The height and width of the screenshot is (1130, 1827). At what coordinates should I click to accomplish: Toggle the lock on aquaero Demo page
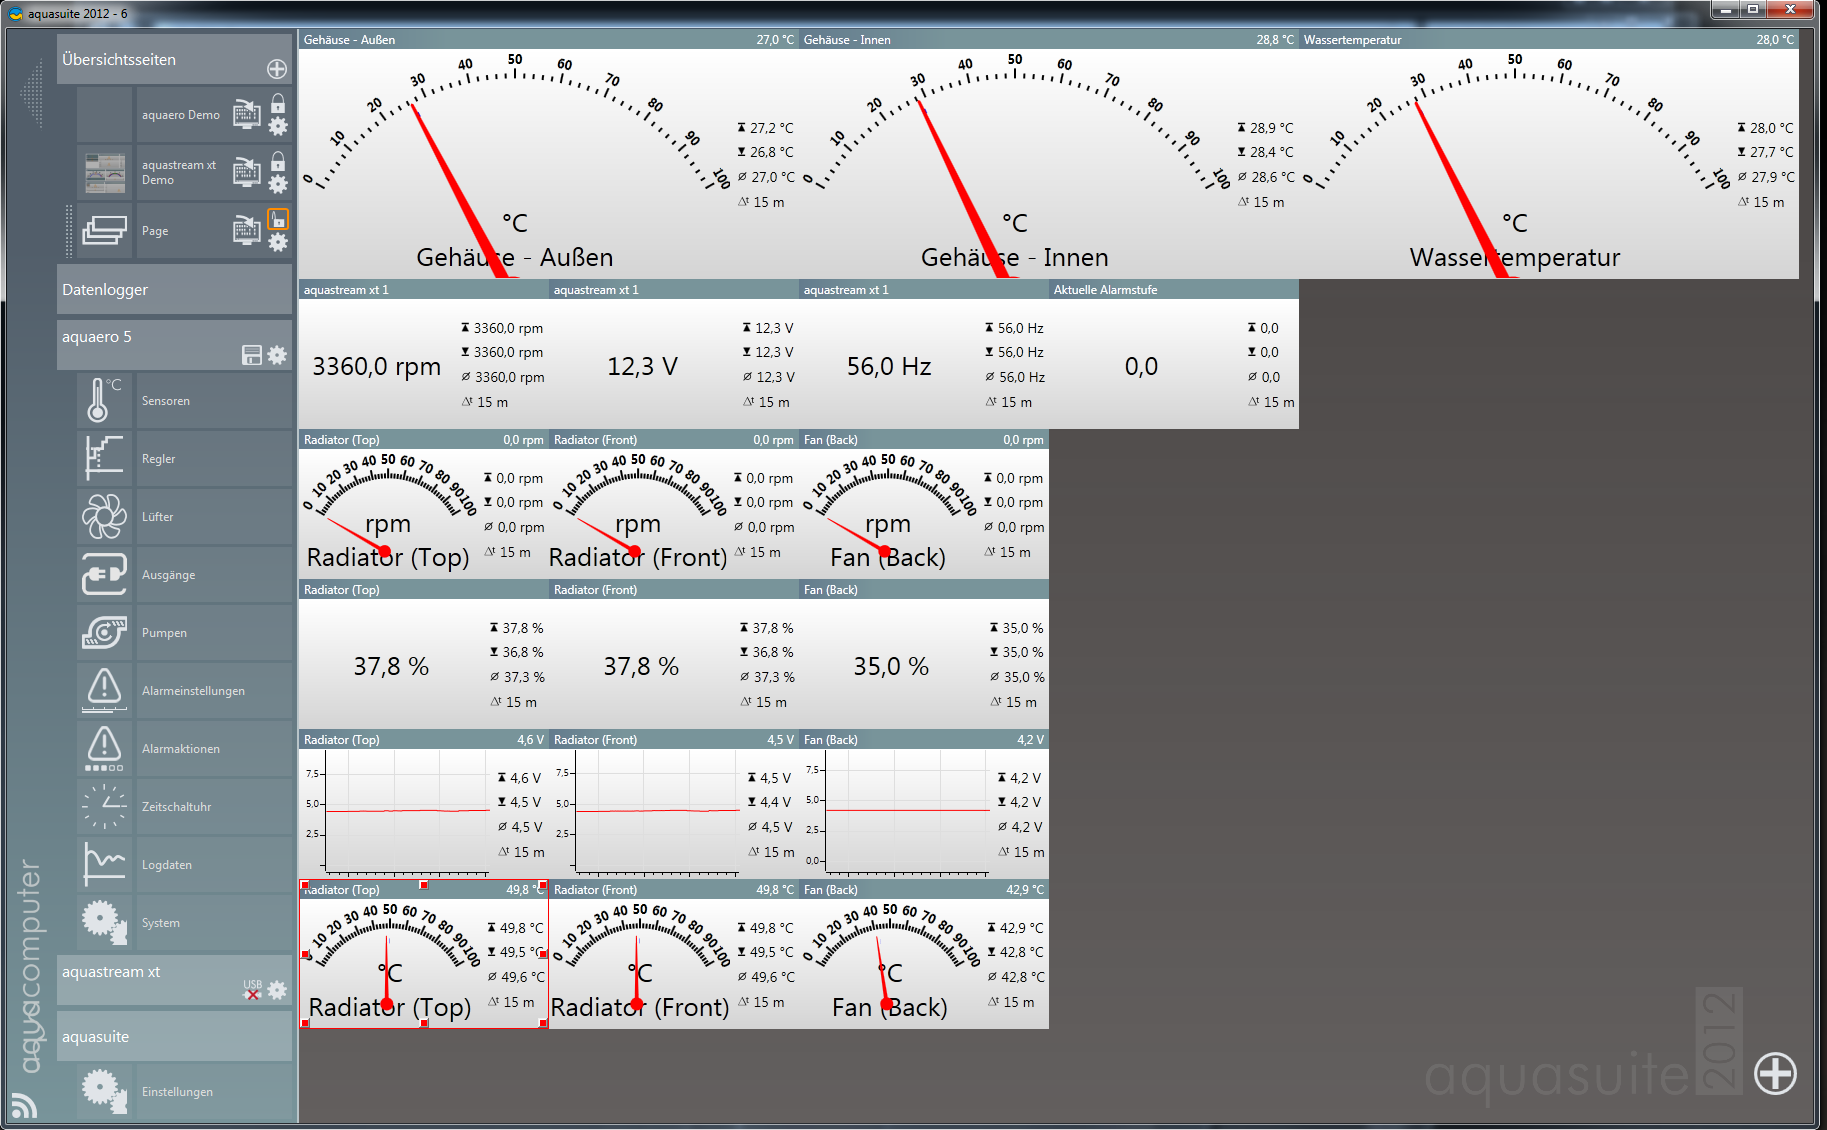click(x=278, y=103)
